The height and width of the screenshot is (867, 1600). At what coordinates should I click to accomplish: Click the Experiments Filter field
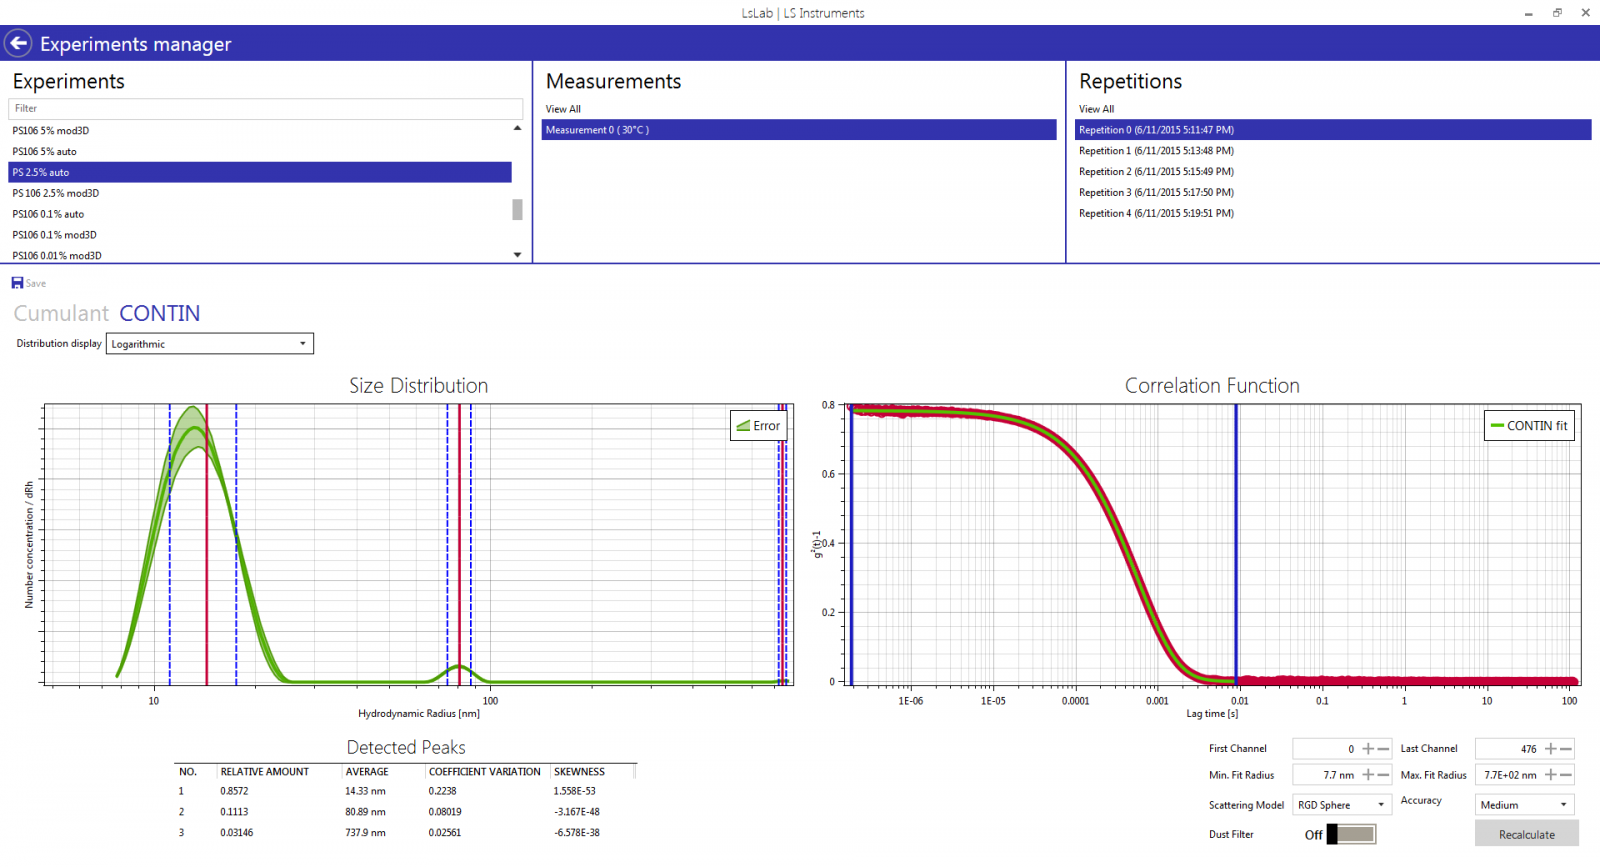[265, 108]
